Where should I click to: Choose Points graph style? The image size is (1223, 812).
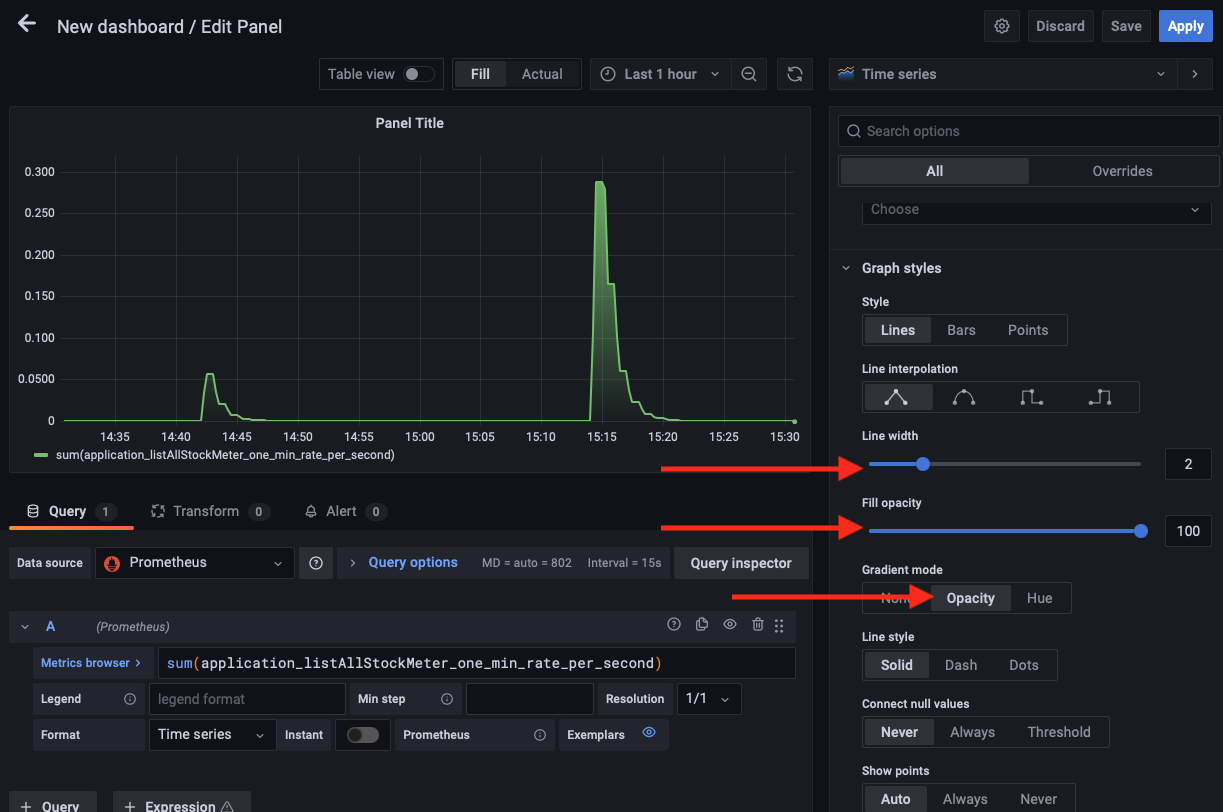click(x=1028, y=330)
